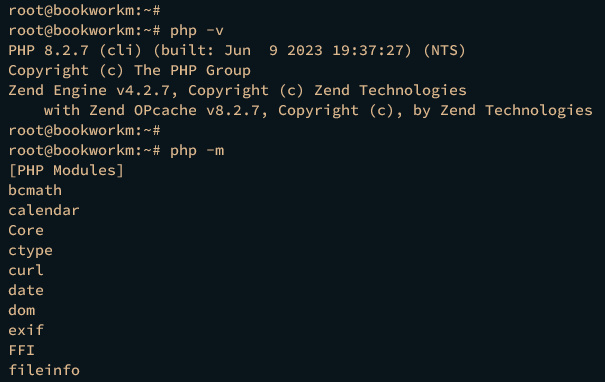This screenshot has width=605, height=382.
Task: Select the bcmath module entry
Action: (x=35, y=191)
